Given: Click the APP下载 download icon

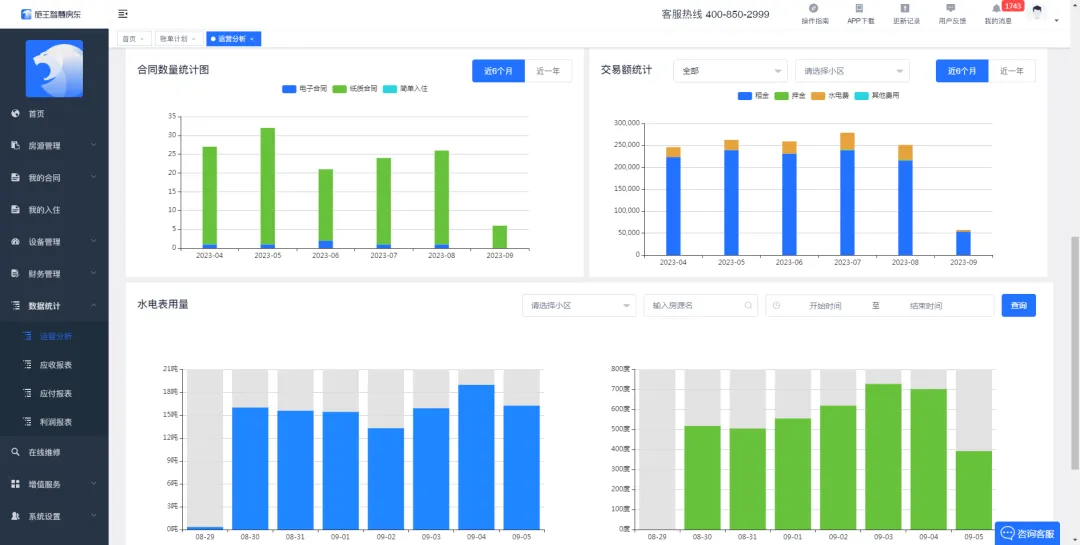Looking at the screenshot, I should click(x=860, y=9).
